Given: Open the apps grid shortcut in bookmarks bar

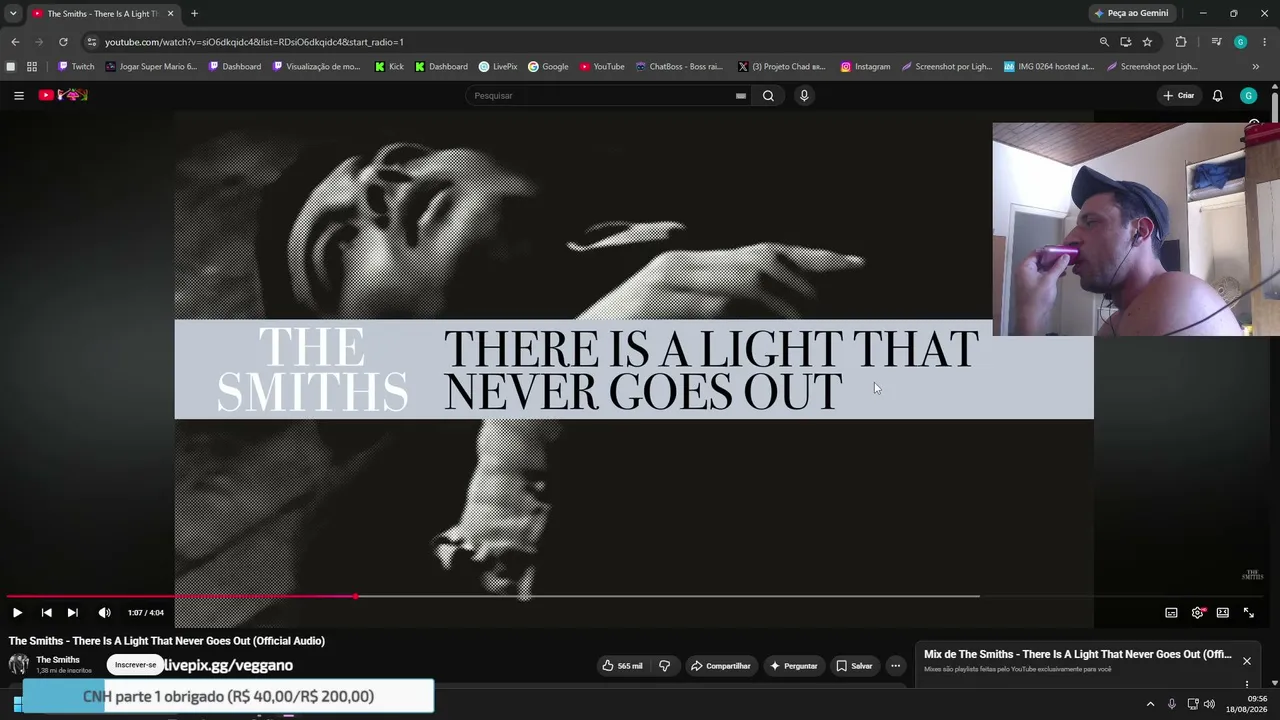Looking at the screenshot, I should [x=32, y=67].
